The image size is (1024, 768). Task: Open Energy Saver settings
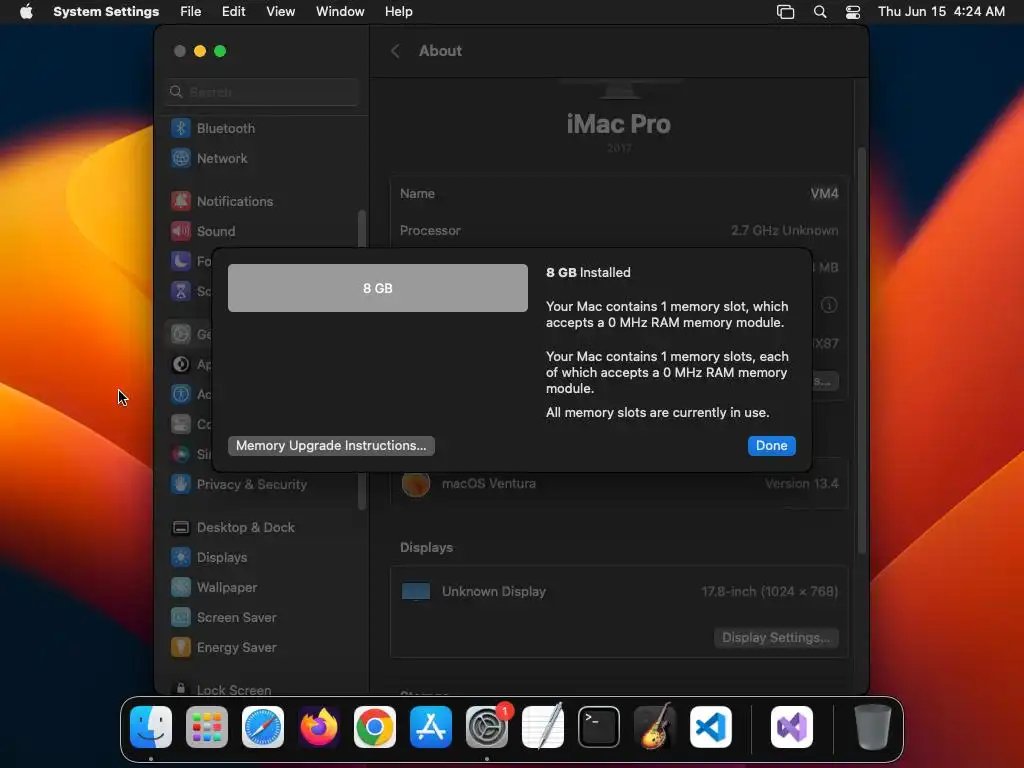tap(236, 648)
